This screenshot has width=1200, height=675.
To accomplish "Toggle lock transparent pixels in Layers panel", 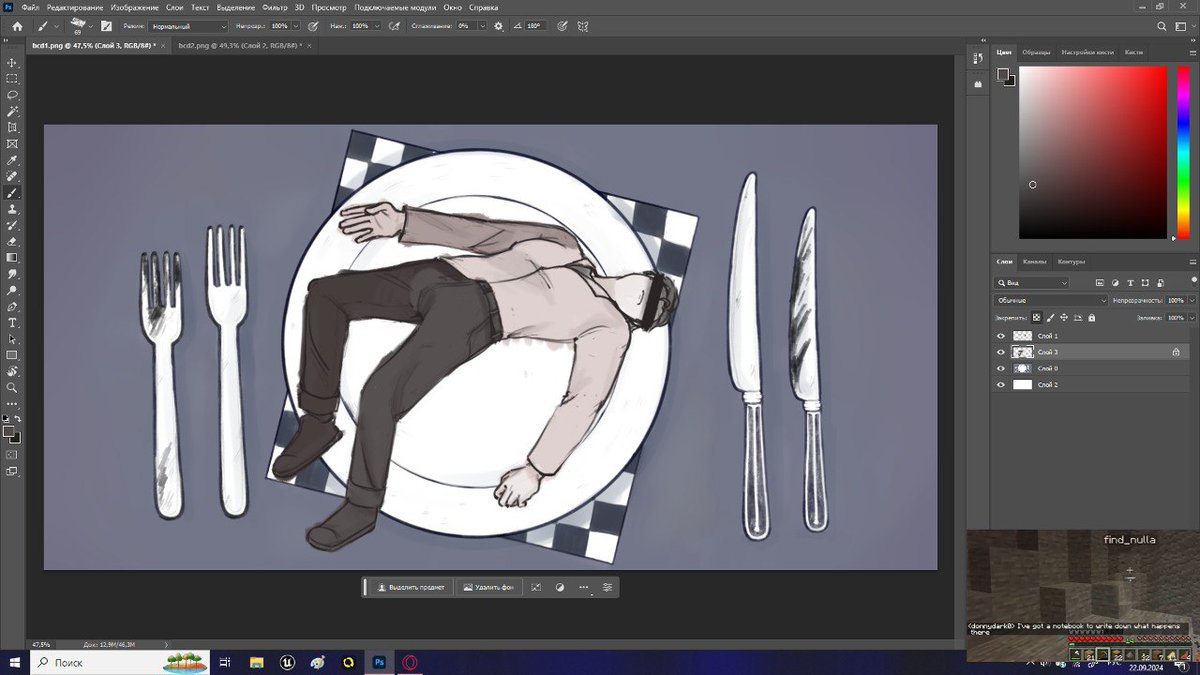I will [1039, 318].
